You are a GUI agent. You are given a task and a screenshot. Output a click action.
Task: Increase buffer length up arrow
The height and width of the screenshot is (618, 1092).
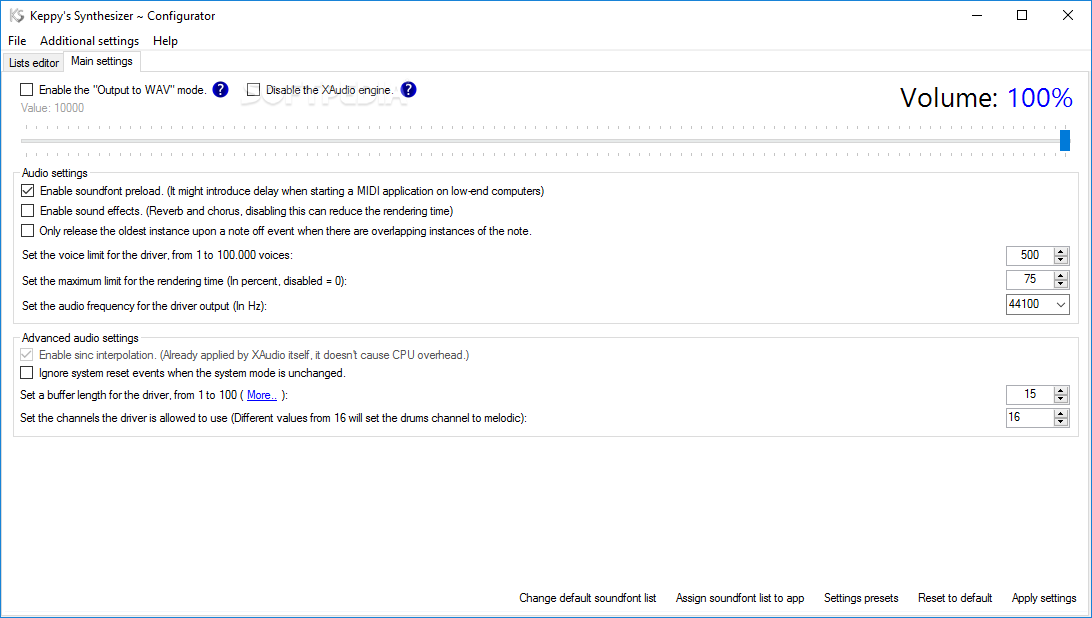click(1061, 391)
